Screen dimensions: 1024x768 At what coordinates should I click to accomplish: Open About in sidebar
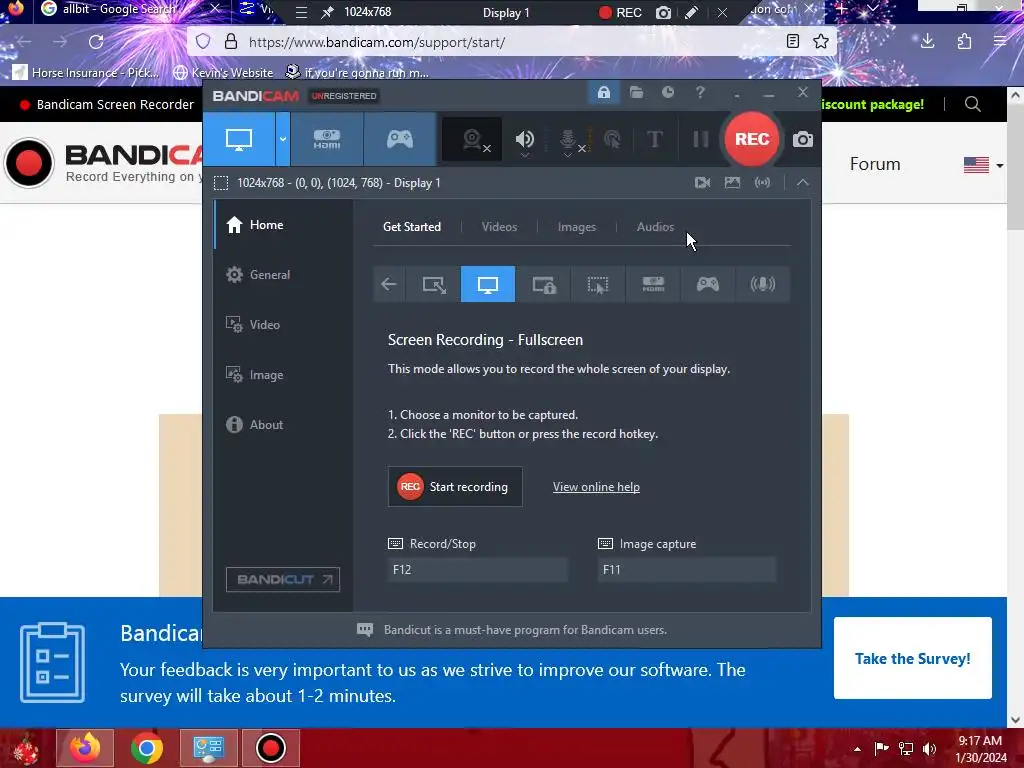[283, 424]
